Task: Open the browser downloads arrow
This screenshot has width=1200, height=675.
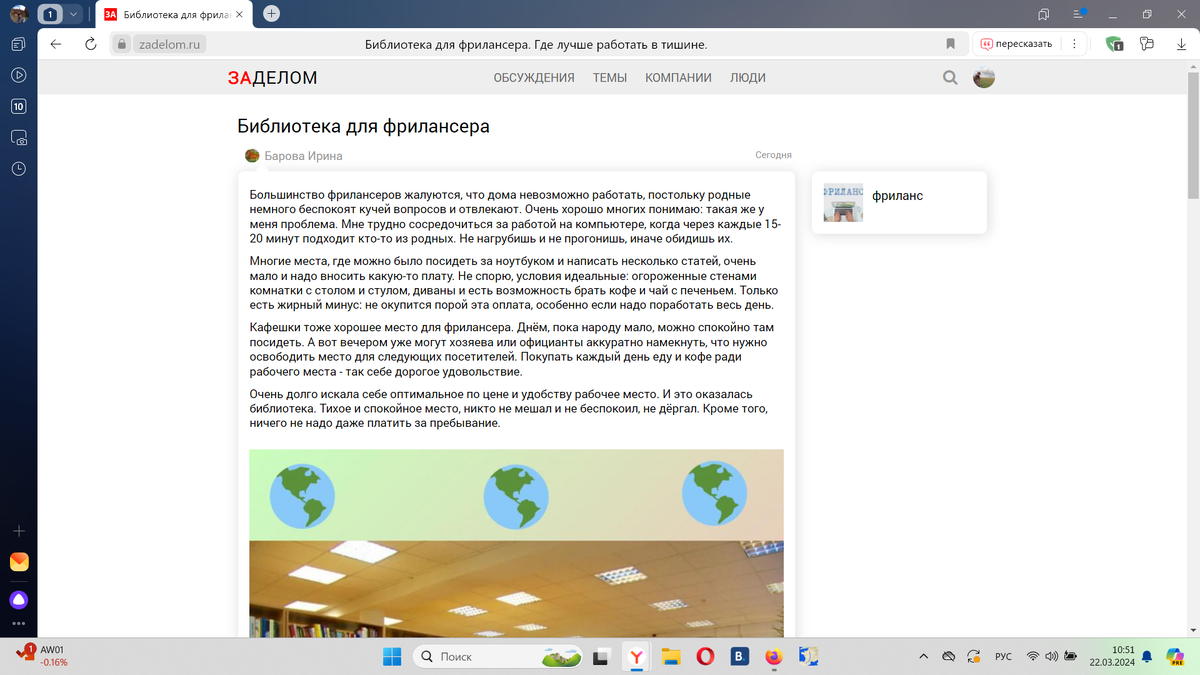Action: click(1179, 44)
